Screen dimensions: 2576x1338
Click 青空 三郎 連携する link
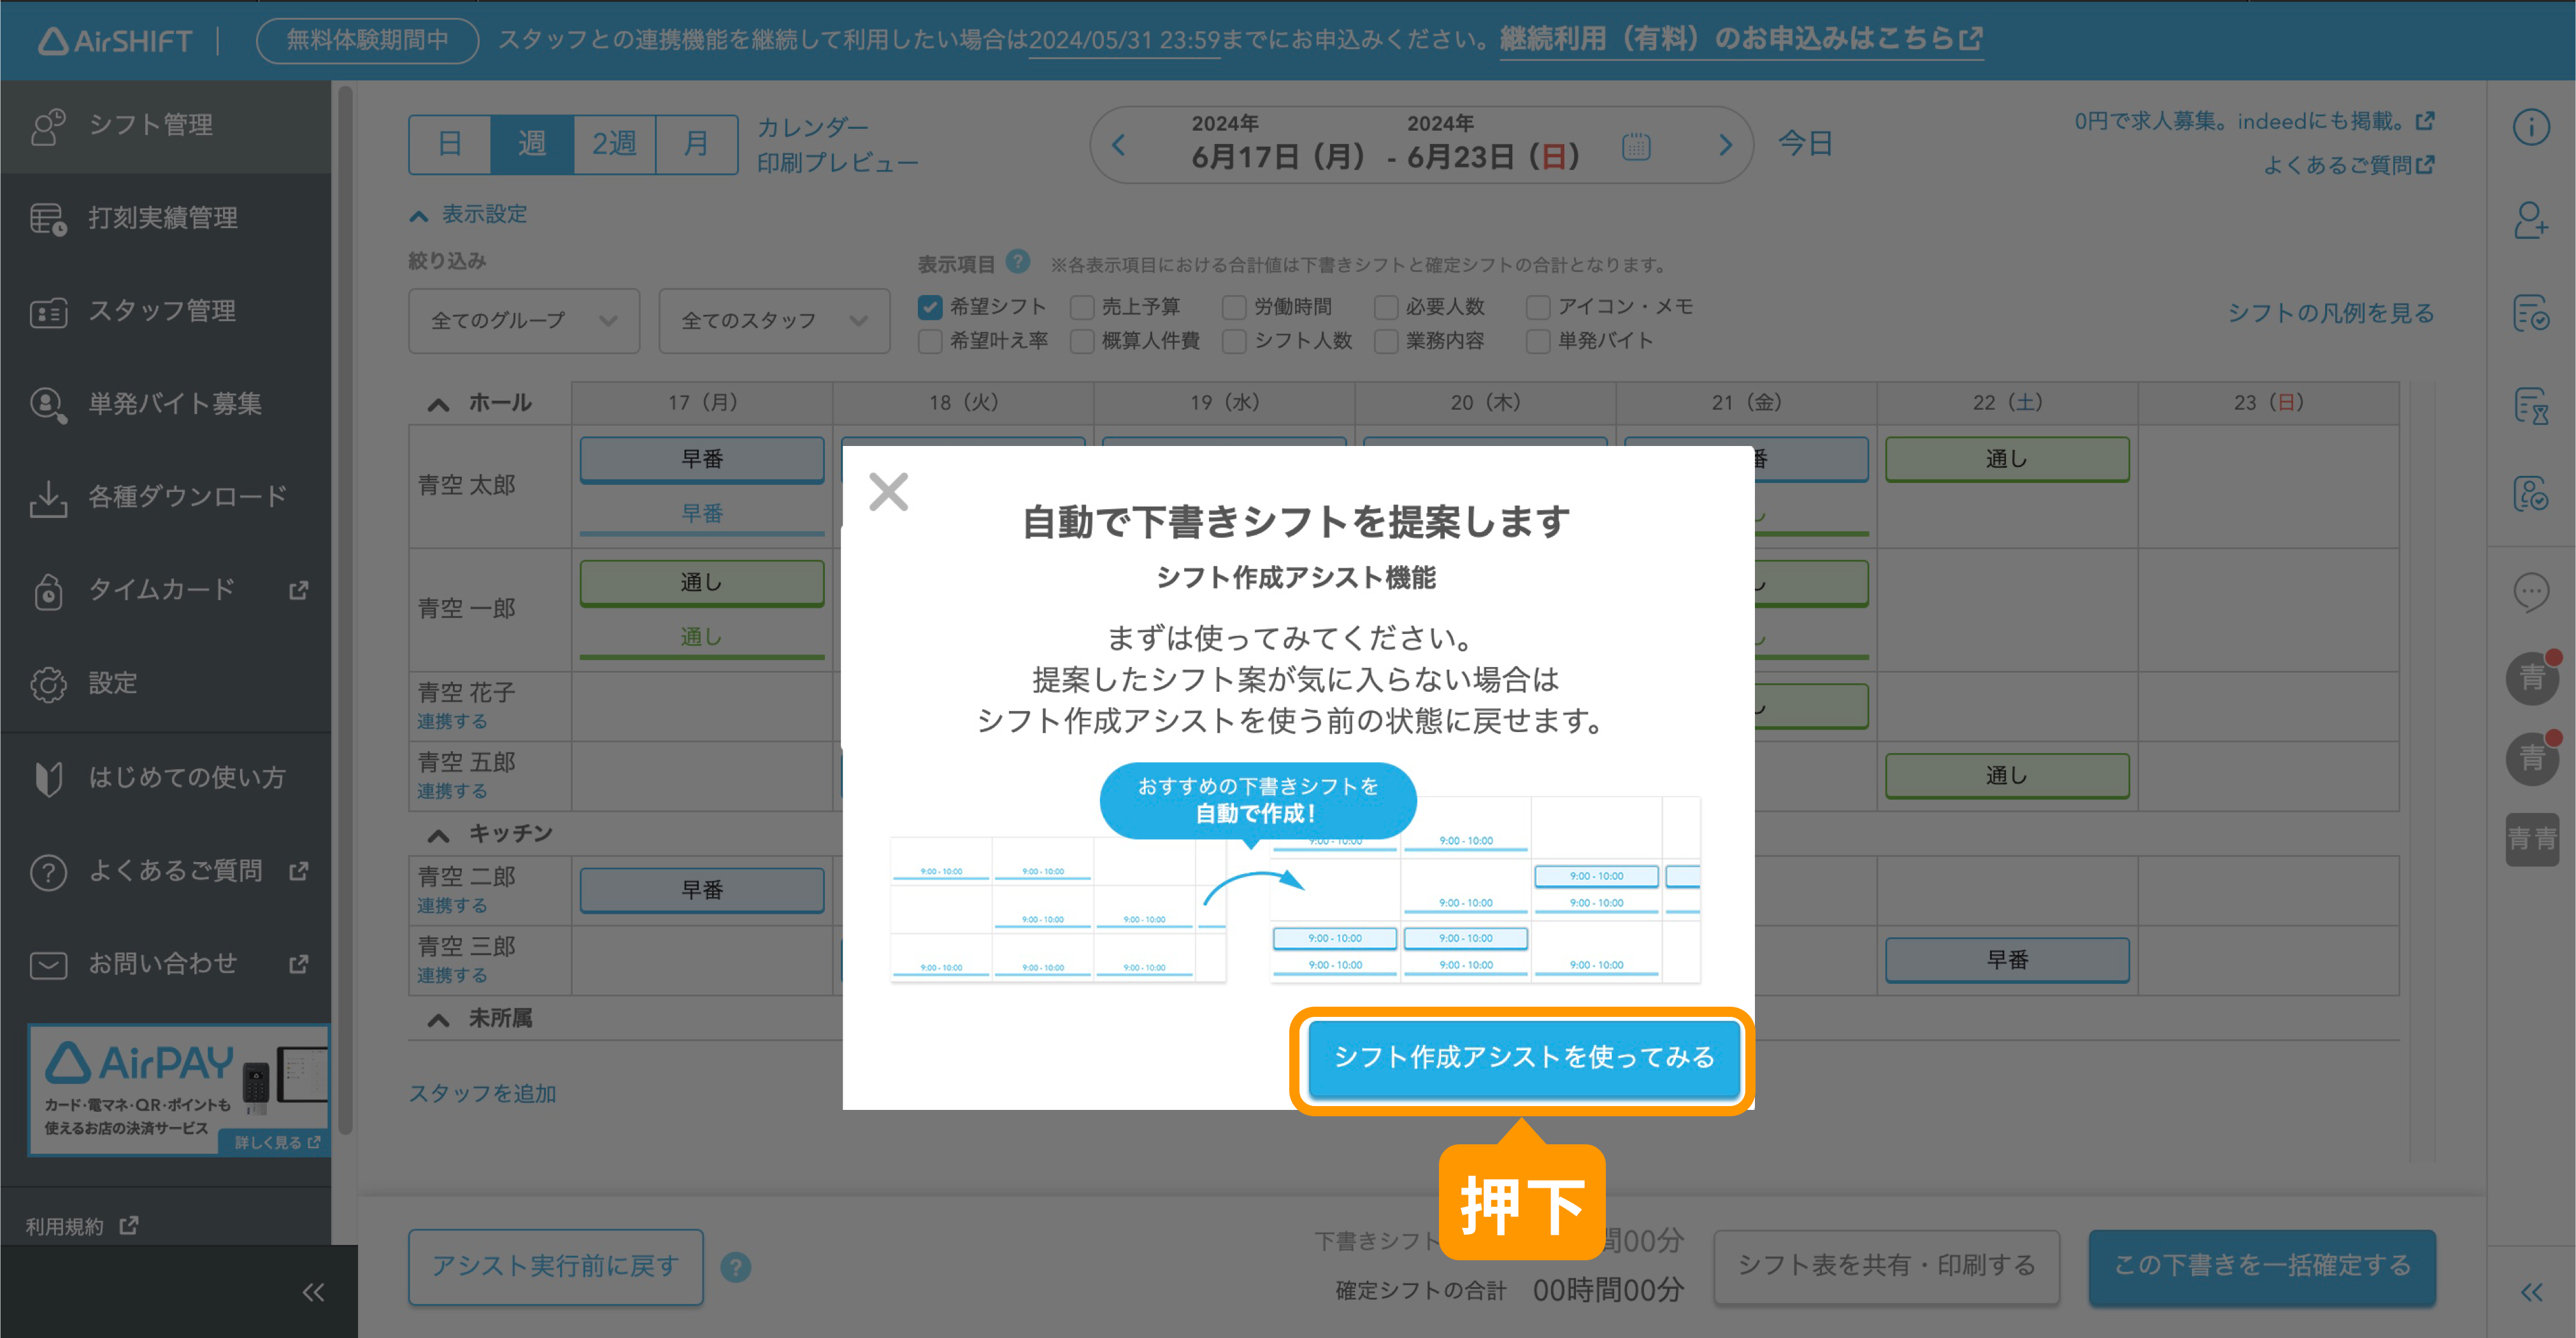click(x=452, y=976)
